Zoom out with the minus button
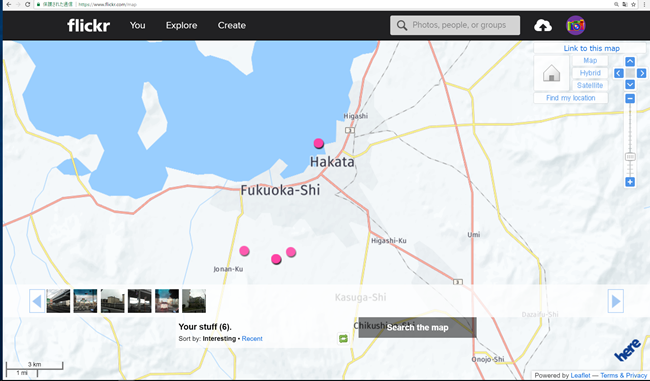Viewport: 650px width, 381px height. click(630, 99)
